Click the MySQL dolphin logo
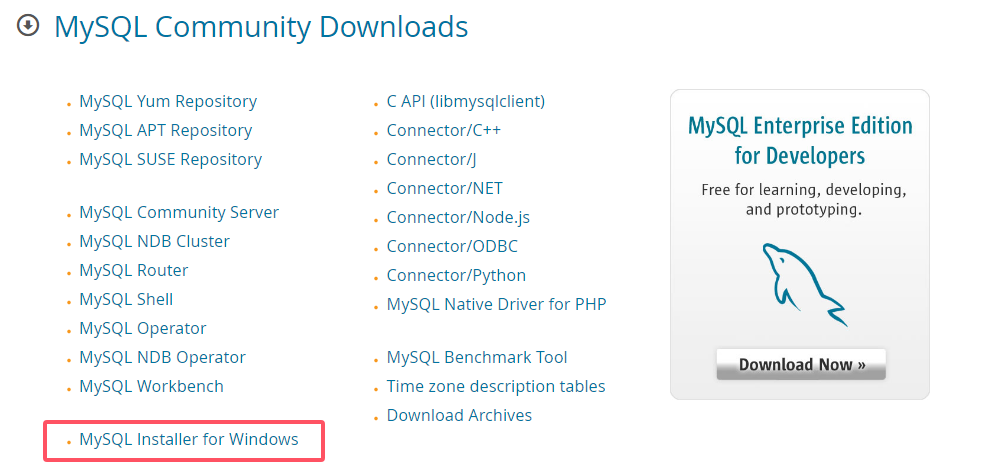Image resolution: width=982 pixels, height=471 pixels. (804, 285)
